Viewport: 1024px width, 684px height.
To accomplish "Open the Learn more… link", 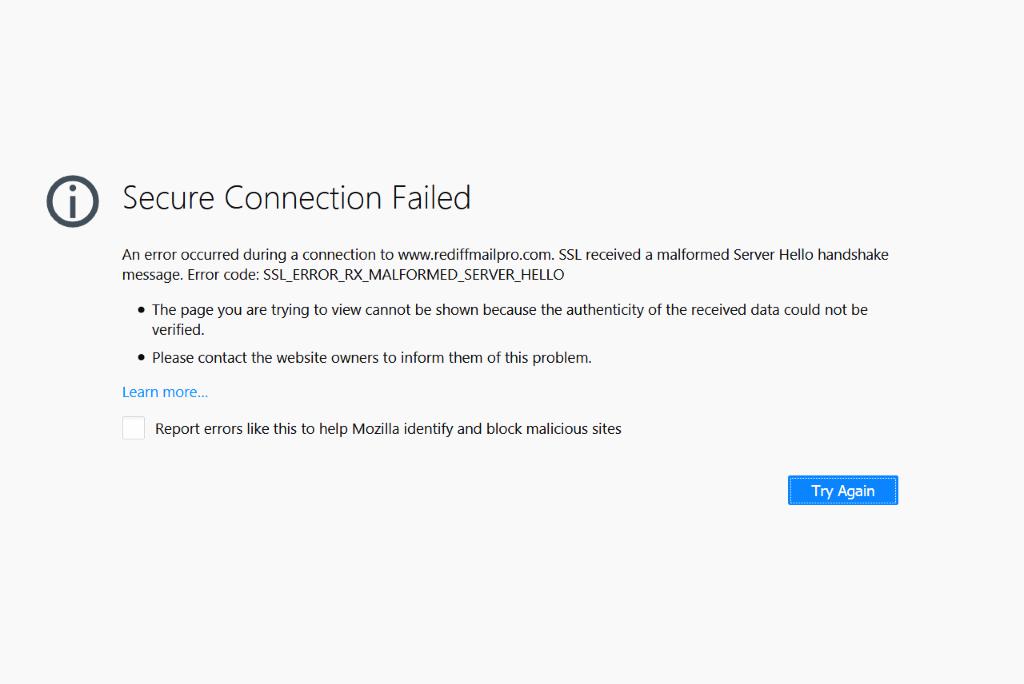I will point(165,392).
